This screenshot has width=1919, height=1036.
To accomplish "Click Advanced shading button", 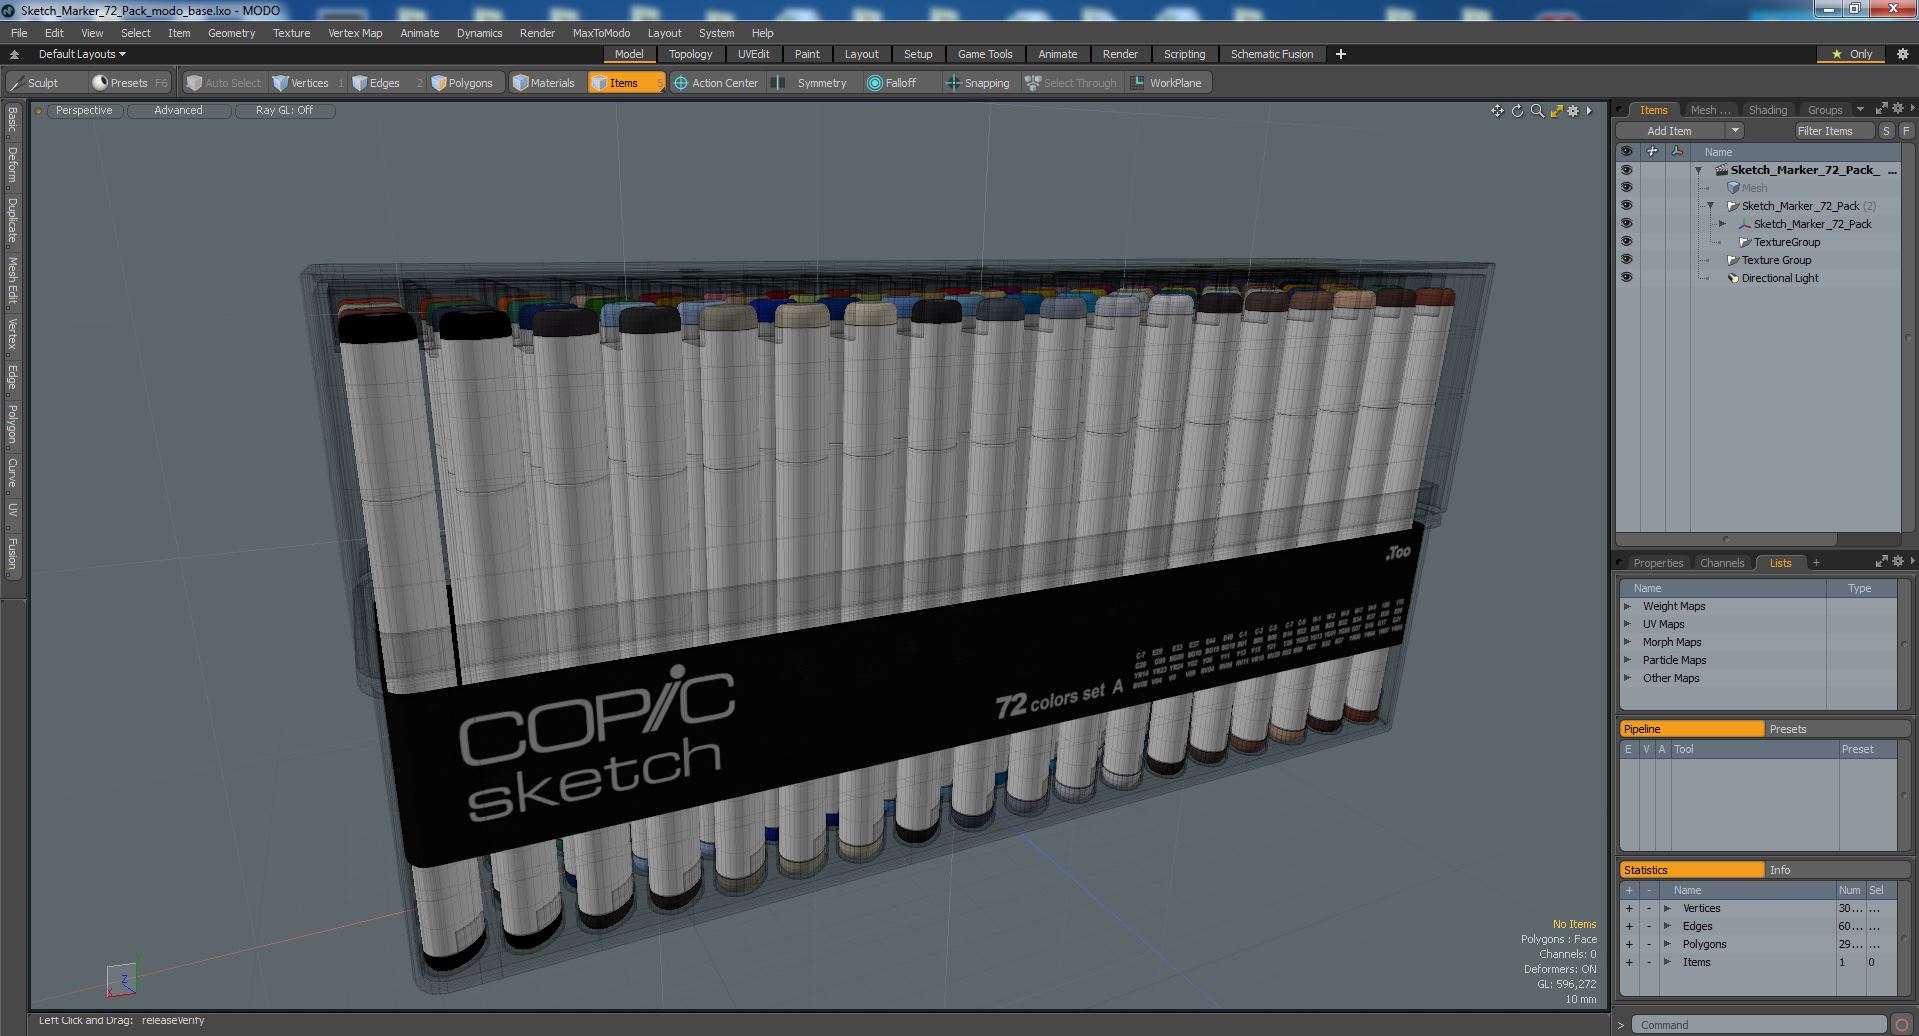I will point(178,111).
